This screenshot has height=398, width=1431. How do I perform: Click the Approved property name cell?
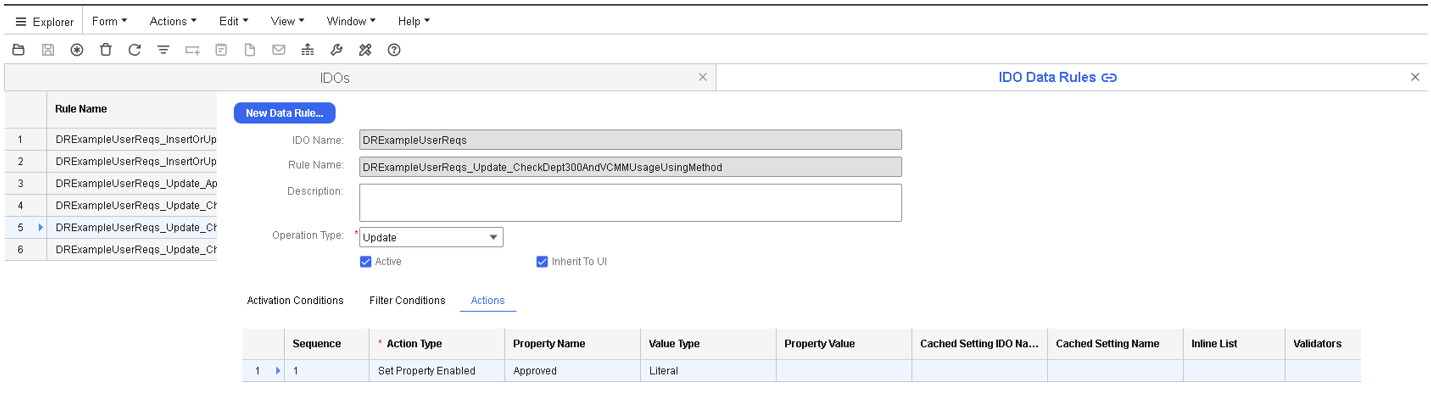(573, 371)
